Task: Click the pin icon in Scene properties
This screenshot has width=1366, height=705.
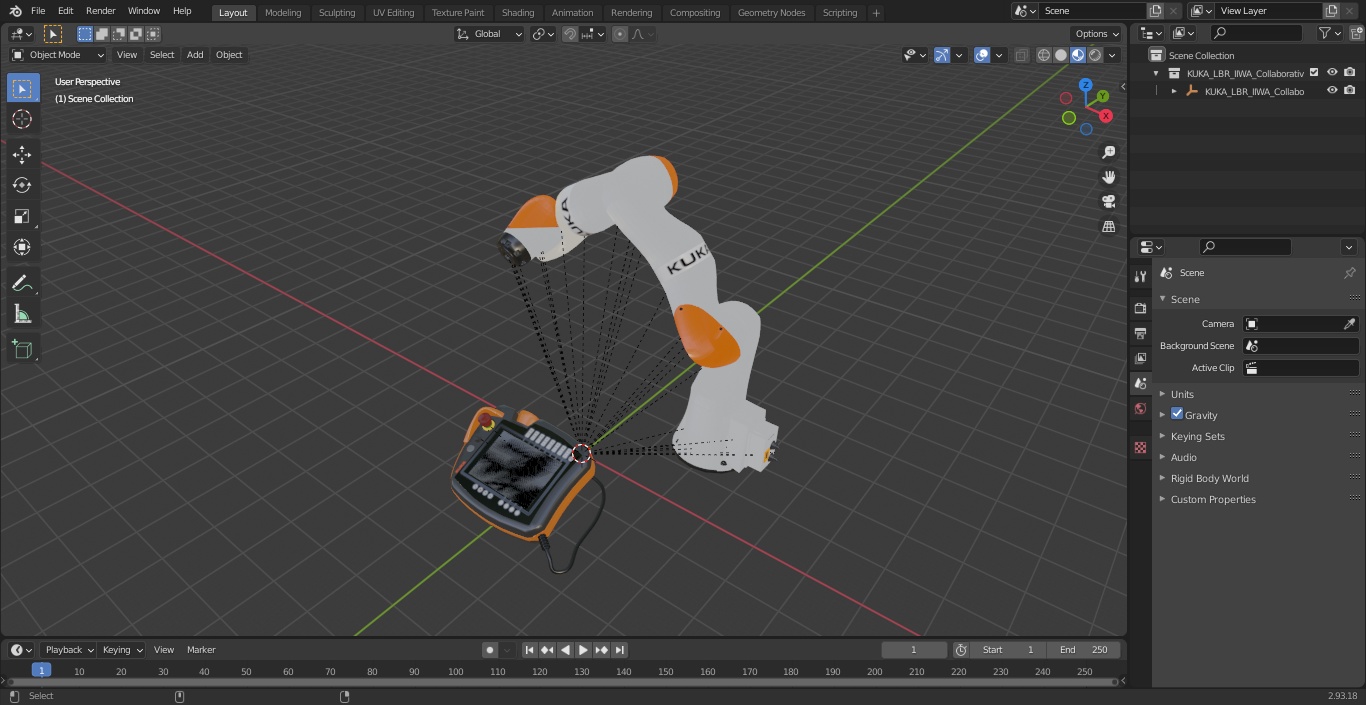Action: [1349, 273]
